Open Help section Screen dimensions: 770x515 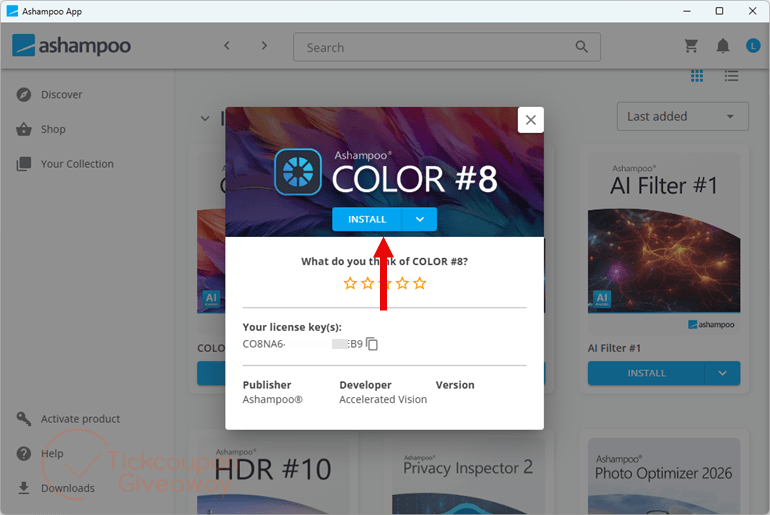pos(52,454)
